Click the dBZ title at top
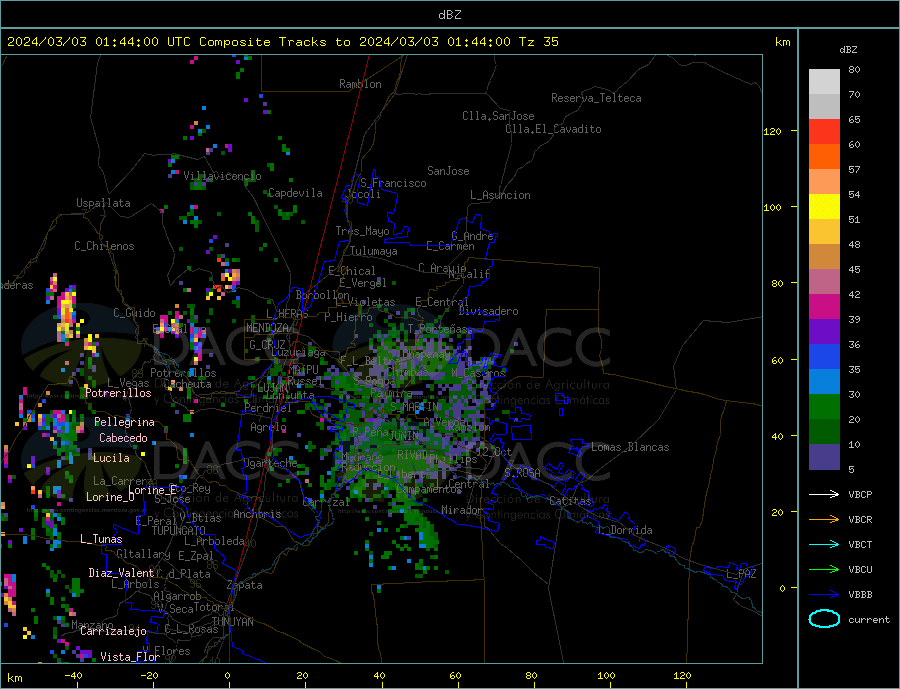 click(x=449, y=15)
